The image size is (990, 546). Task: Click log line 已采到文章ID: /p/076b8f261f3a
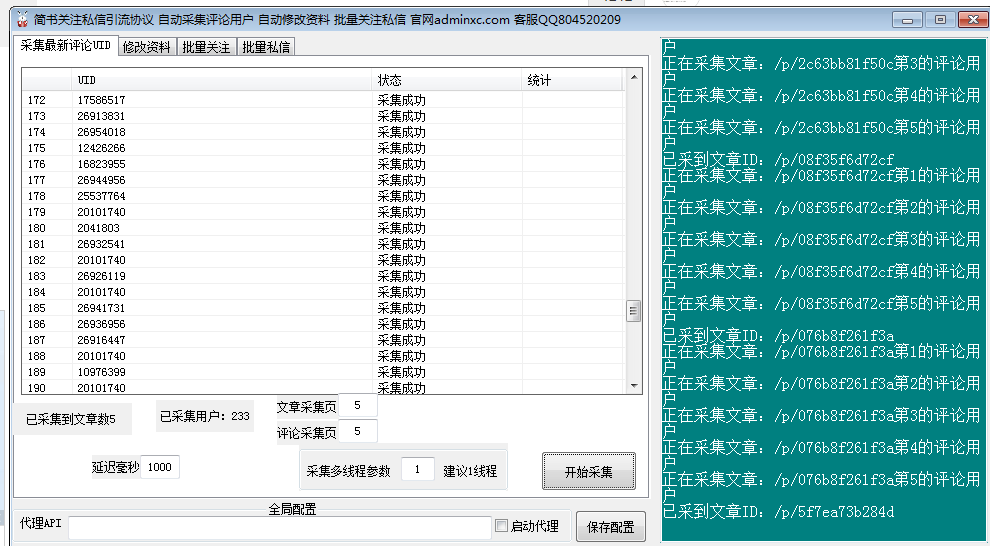pyautogui.click(x=778, y=335)
